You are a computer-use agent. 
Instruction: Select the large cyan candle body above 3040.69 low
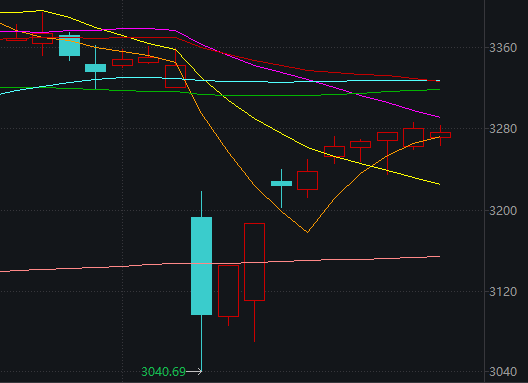click(201, 266)
